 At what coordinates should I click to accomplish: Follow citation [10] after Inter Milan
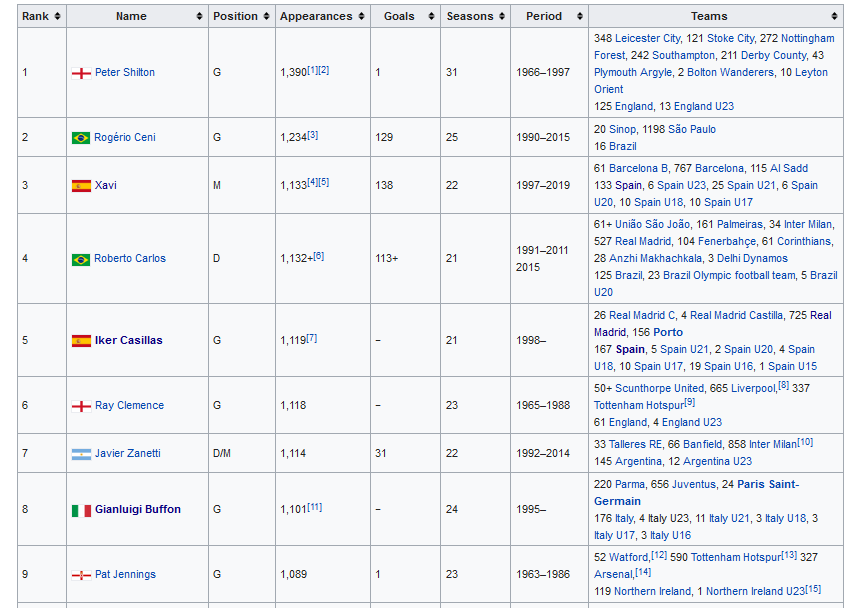click(806, 442)
